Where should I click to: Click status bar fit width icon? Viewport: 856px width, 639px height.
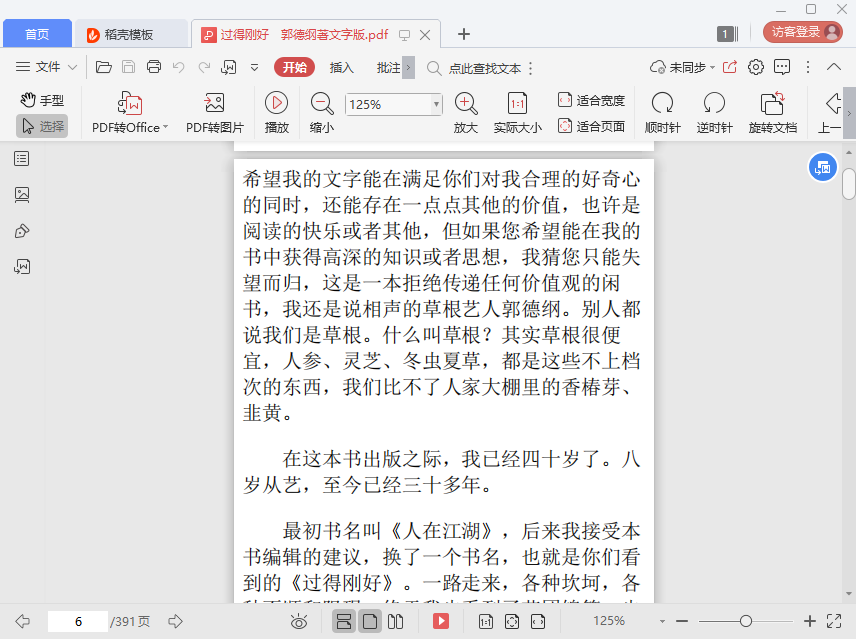538,622
